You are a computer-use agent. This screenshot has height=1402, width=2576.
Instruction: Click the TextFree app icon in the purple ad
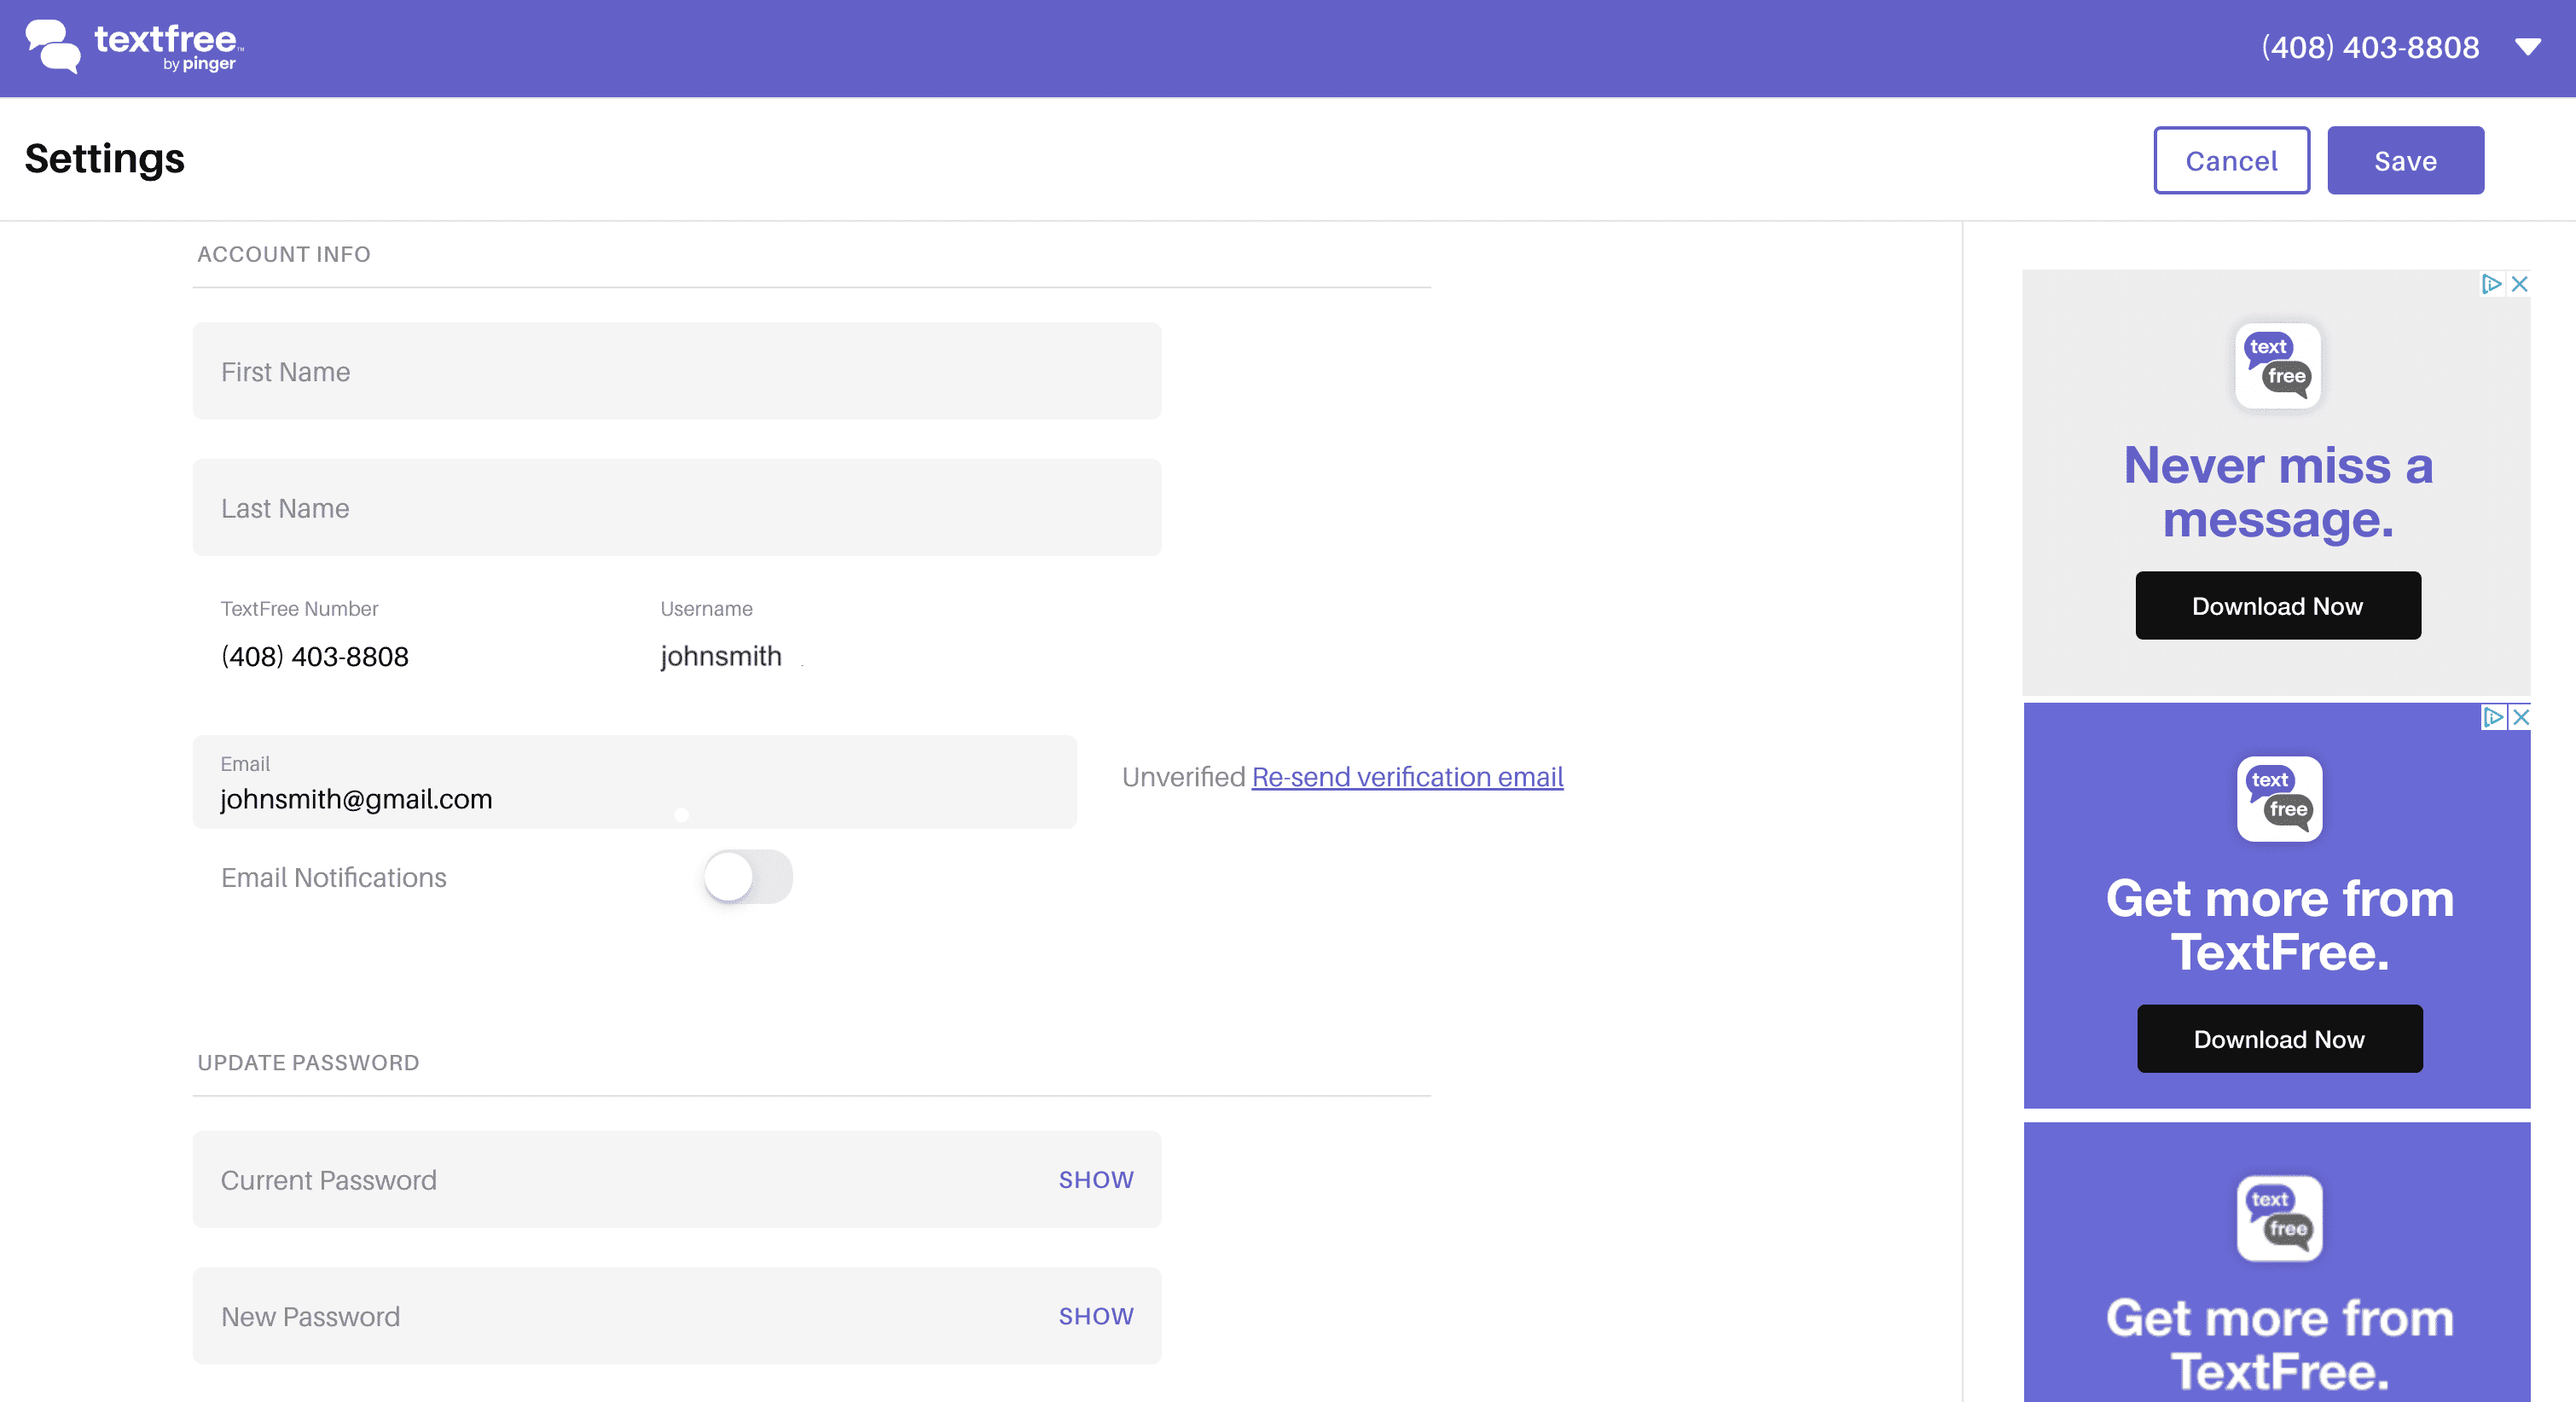click(2279, 799)
